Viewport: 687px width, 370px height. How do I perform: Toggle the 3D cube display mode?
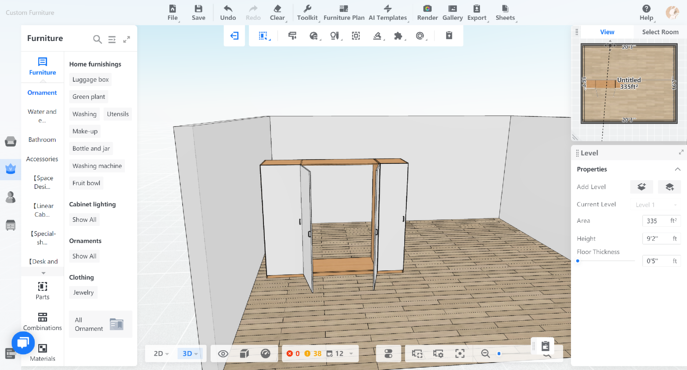click(x=244, y=353)
